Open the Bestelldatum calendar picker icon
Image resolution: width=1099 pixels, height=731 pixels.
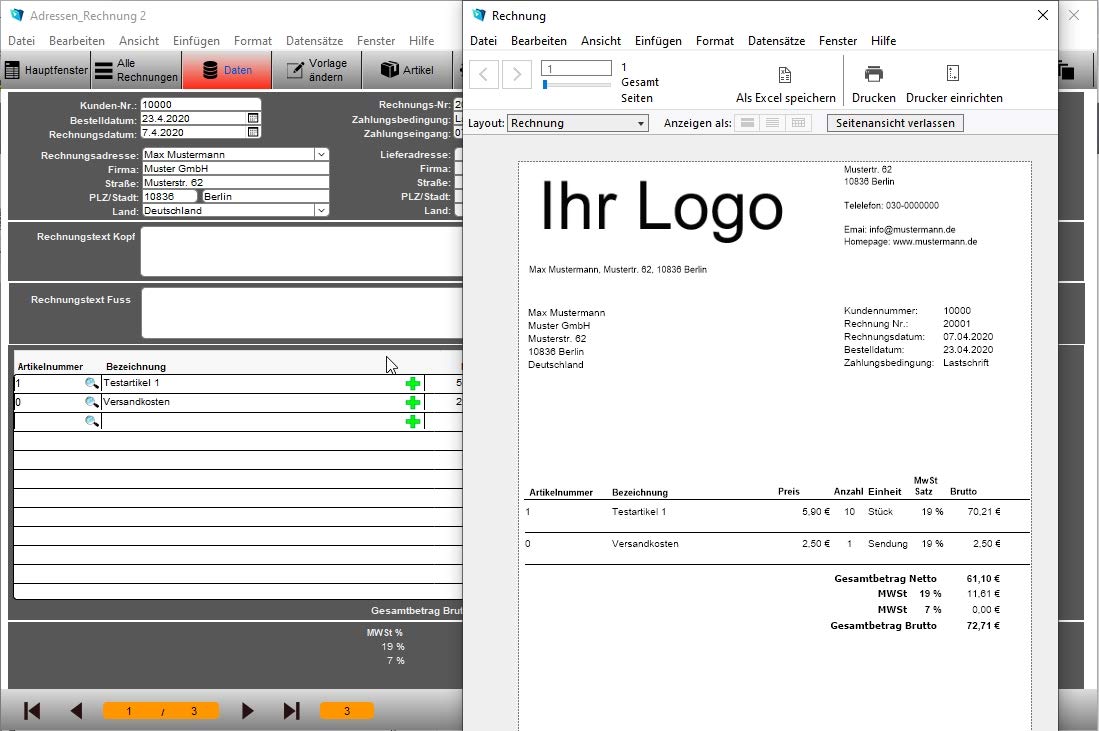[x=253, y=118]
